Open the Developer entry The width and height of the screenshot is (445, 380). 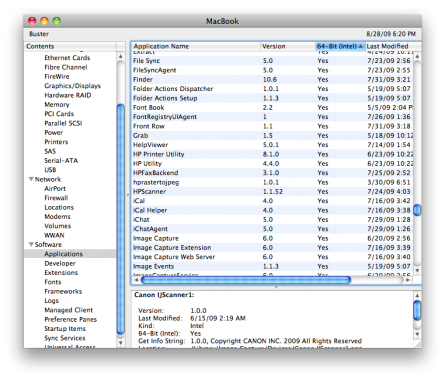pyautogui.click(x=60, y=263)
